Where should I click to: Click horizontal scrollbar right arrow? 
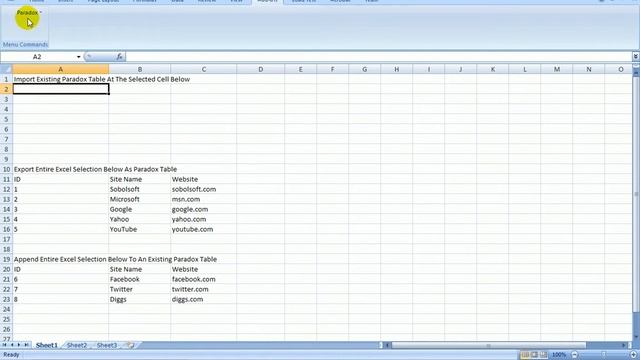[x=624, y=345]
